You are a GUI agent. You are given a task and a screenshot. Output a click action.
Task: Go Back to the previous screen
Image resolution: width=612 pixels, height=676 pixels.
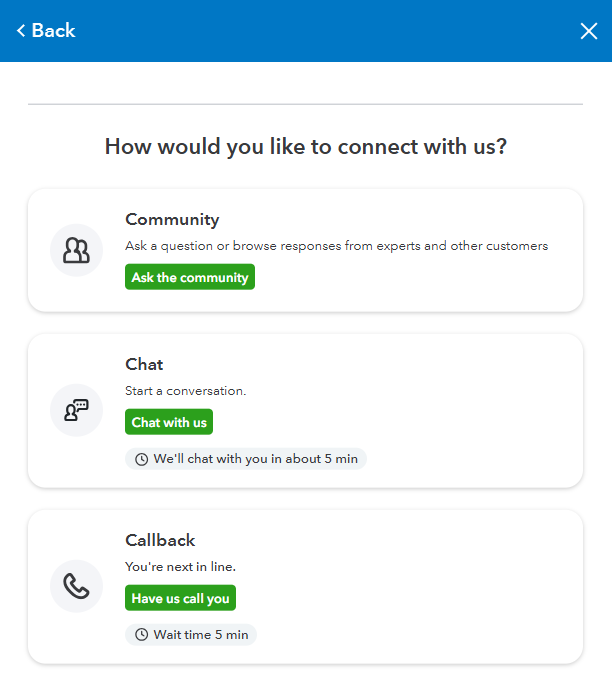click(46, 31)
